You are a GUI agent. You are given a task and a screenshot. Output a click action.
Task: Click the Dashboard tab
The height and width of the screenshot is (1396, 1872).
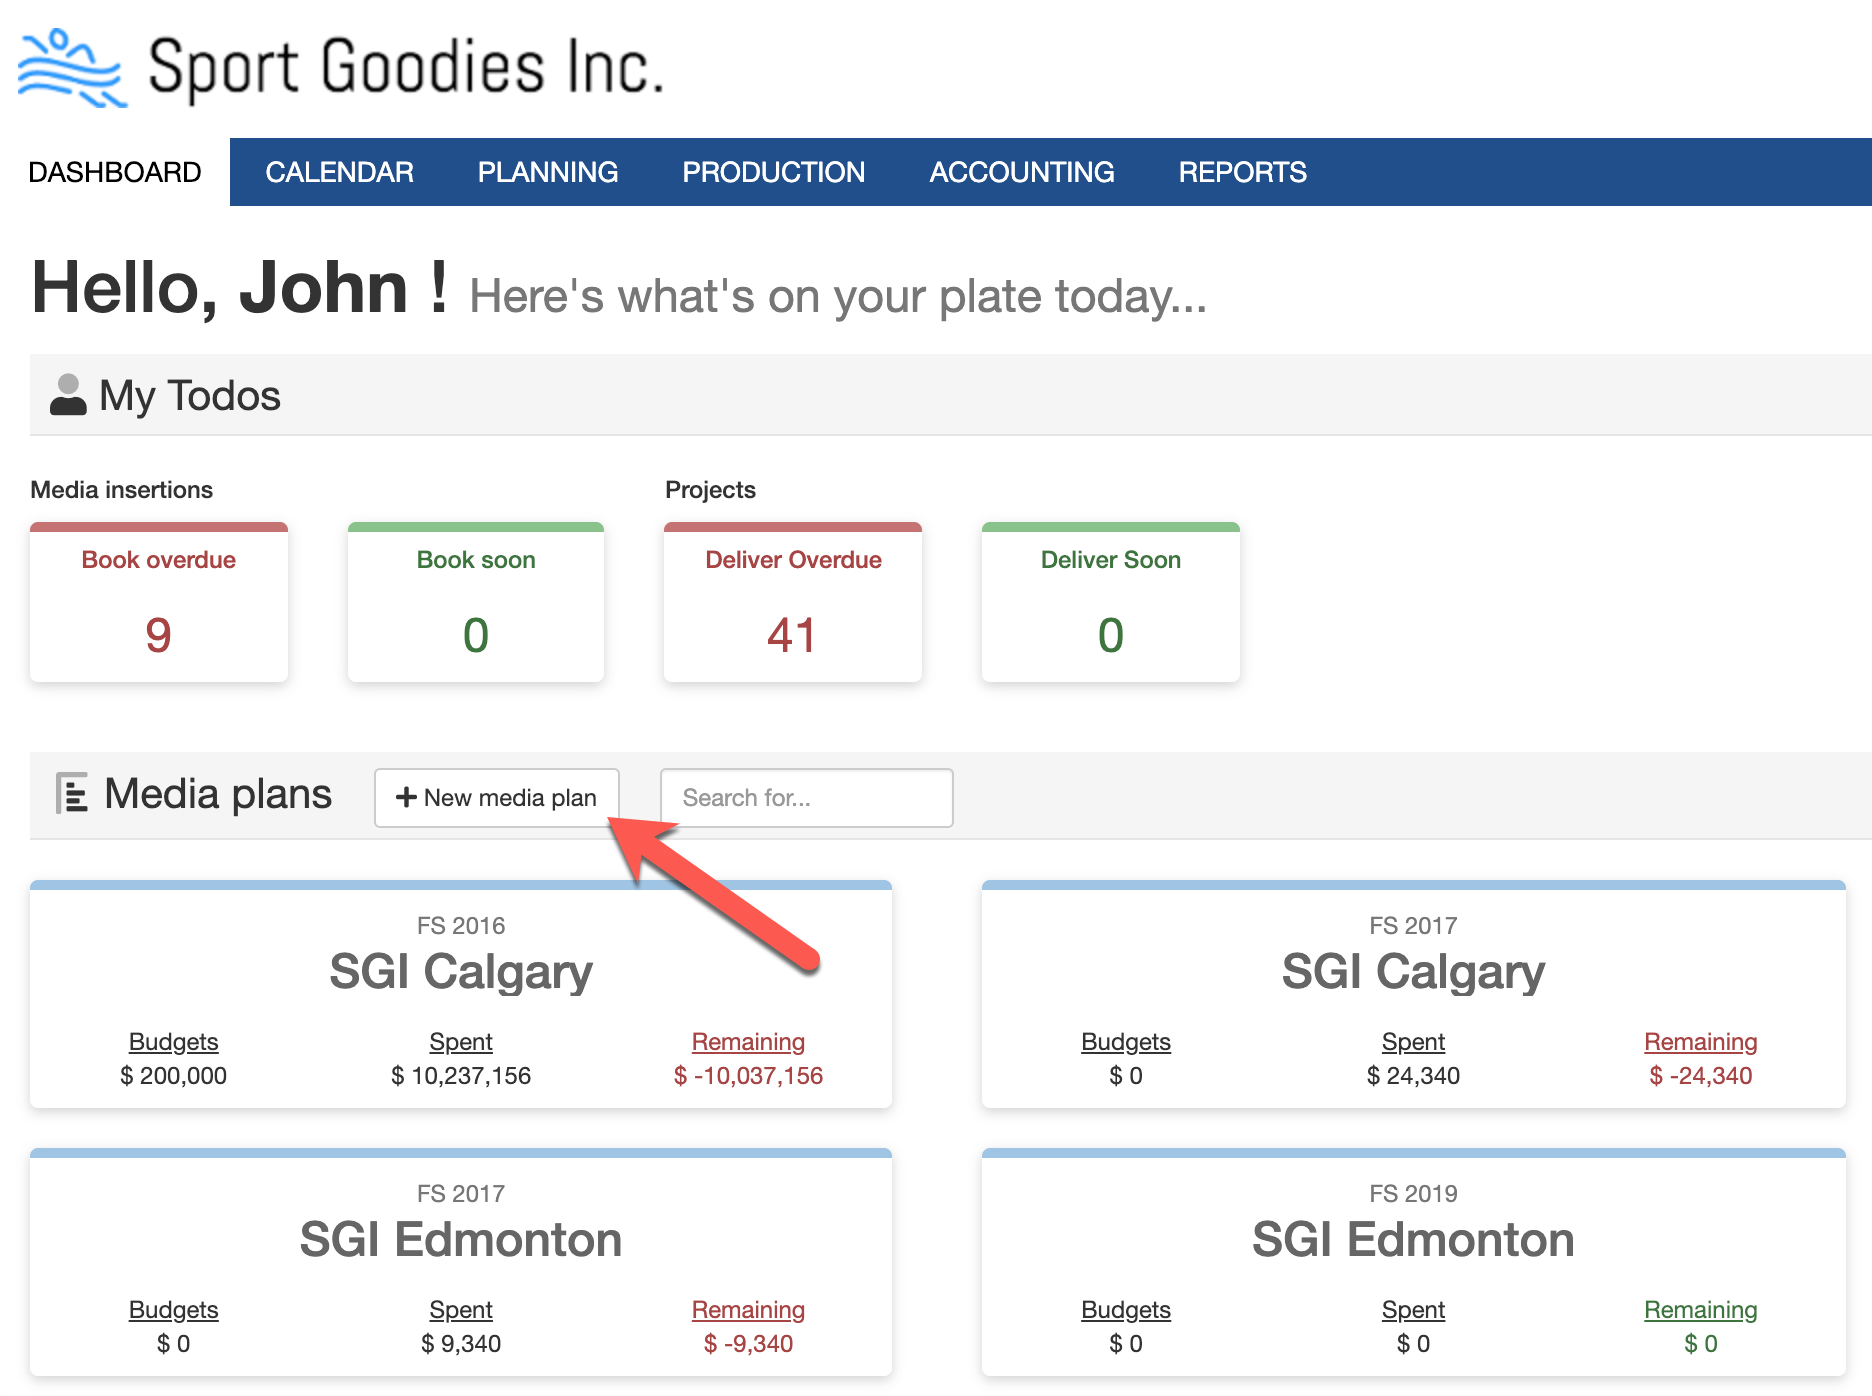(115, 172)
